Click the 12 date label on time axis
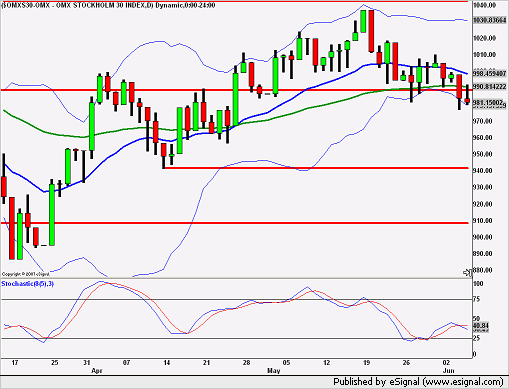The width and height of the screenshot is (509, 389). (x=326, y=363)
